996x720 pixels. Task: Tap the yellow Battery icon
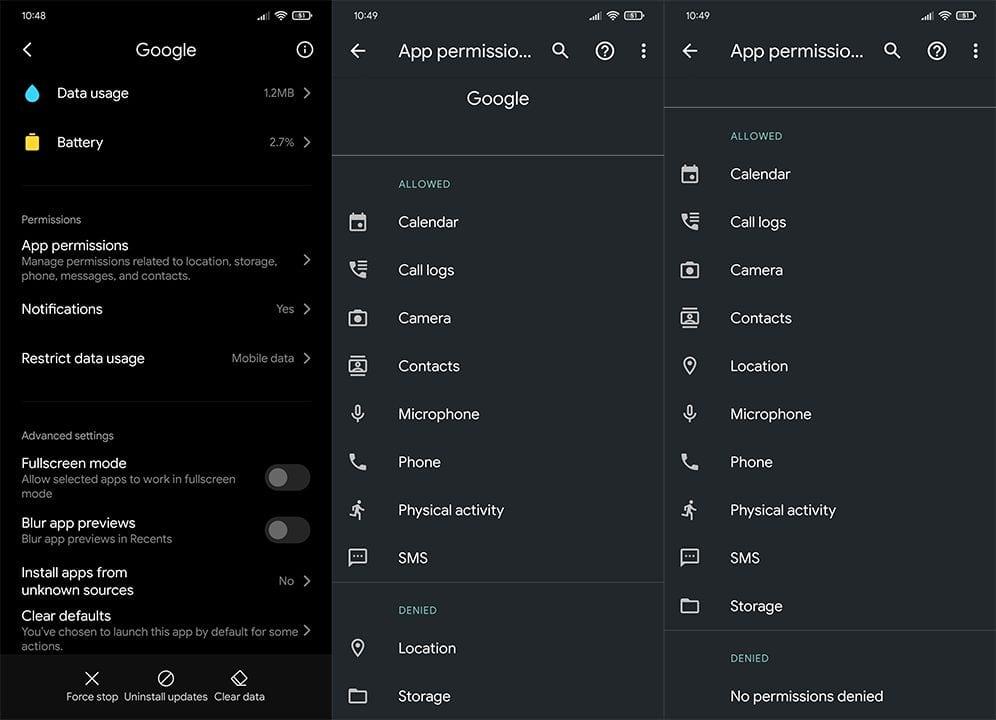(x=32, y=142)
